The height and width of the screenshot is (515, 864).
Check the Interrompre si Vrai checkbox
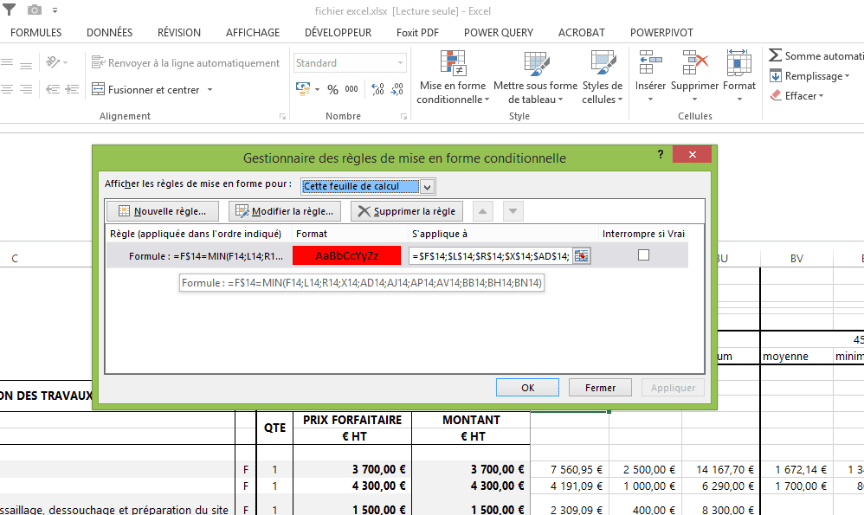pos(643,255)
